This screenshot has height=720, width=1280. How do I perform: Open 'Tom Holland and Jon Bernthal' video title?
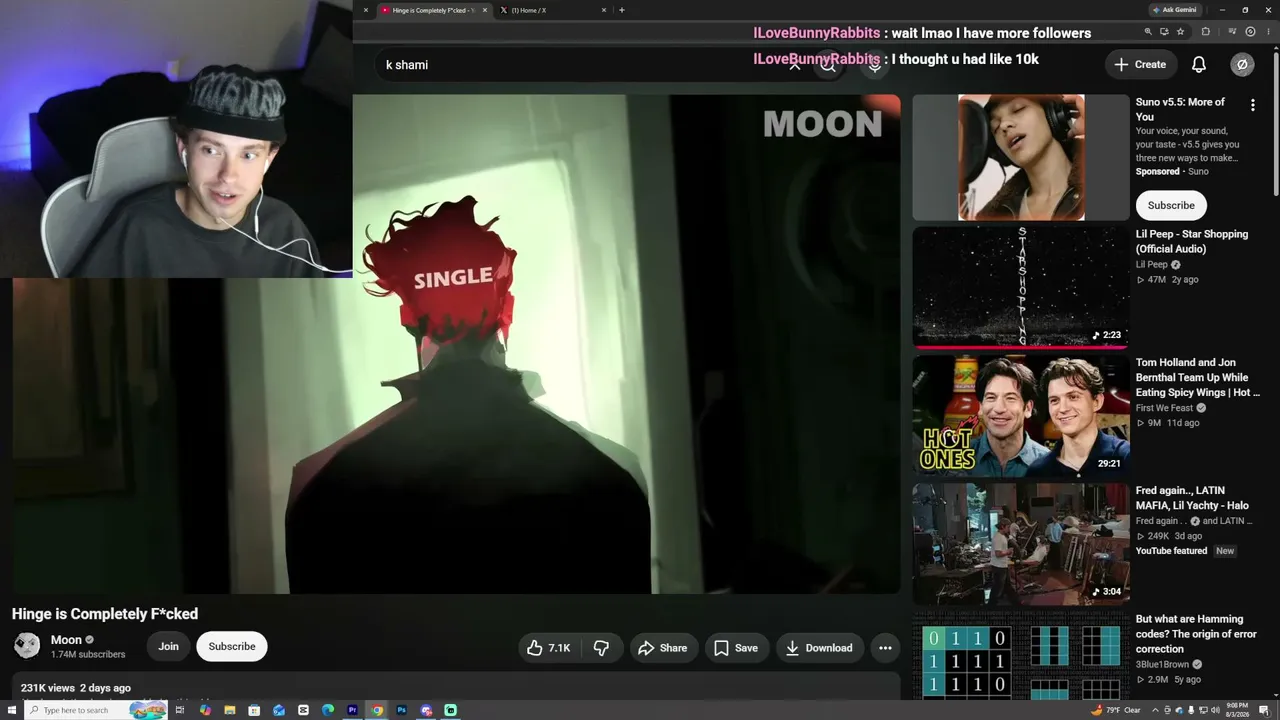click(x=1197, y=377)
